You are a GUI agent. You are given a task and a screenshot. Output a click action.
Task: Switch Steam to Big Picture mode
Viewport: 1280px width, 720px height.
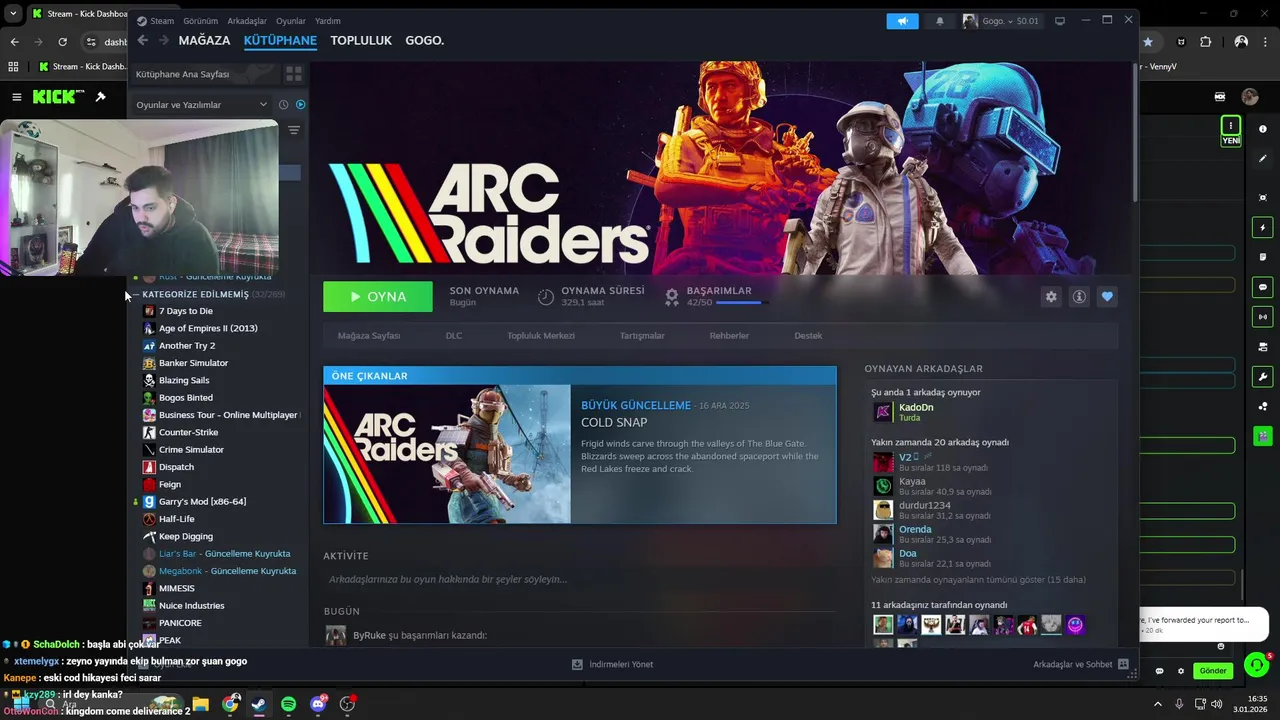point(1060,20)
